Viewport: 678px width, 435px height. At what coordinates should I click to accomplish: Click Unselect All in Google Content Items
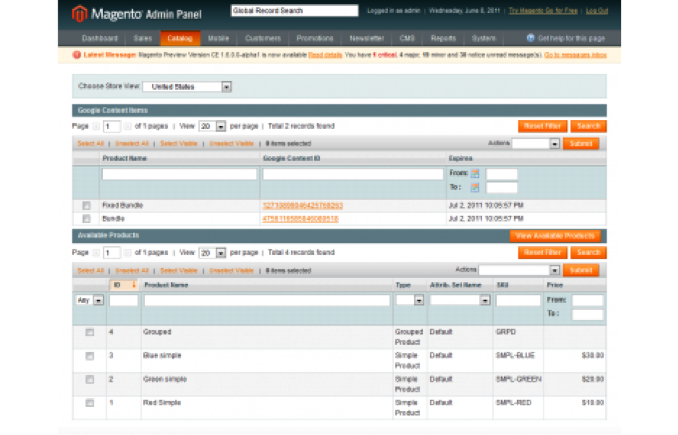click(x=132, y=144)
